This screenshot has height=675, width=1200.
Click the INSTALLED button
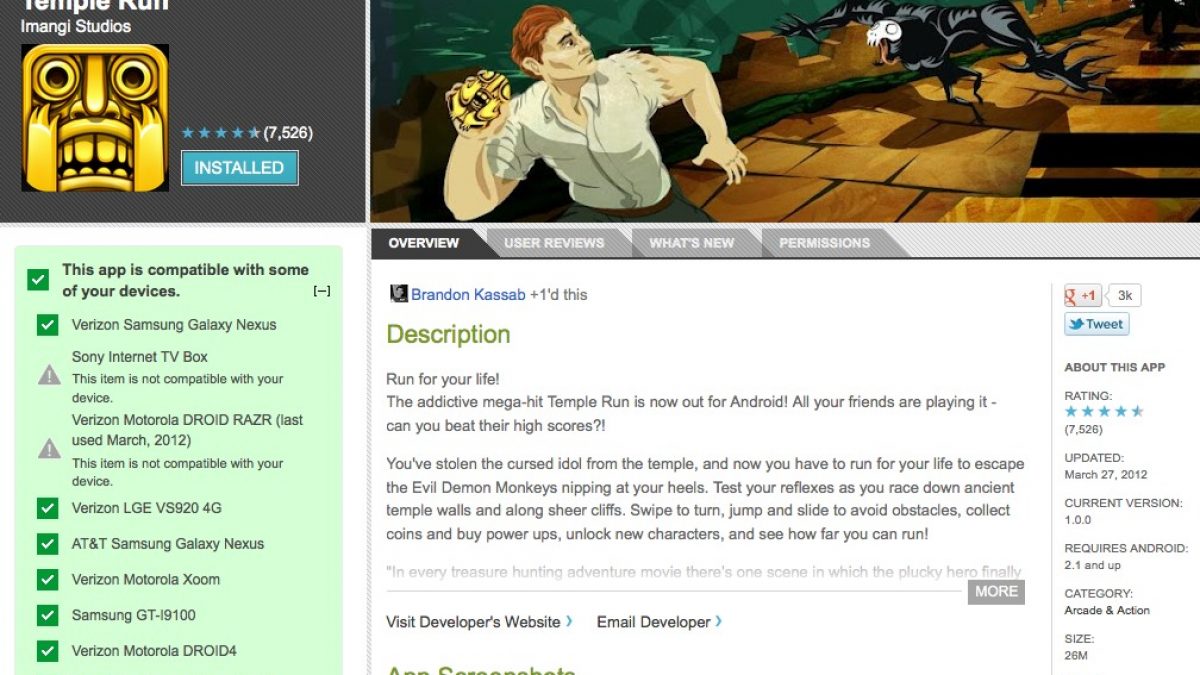pos(239,168)
